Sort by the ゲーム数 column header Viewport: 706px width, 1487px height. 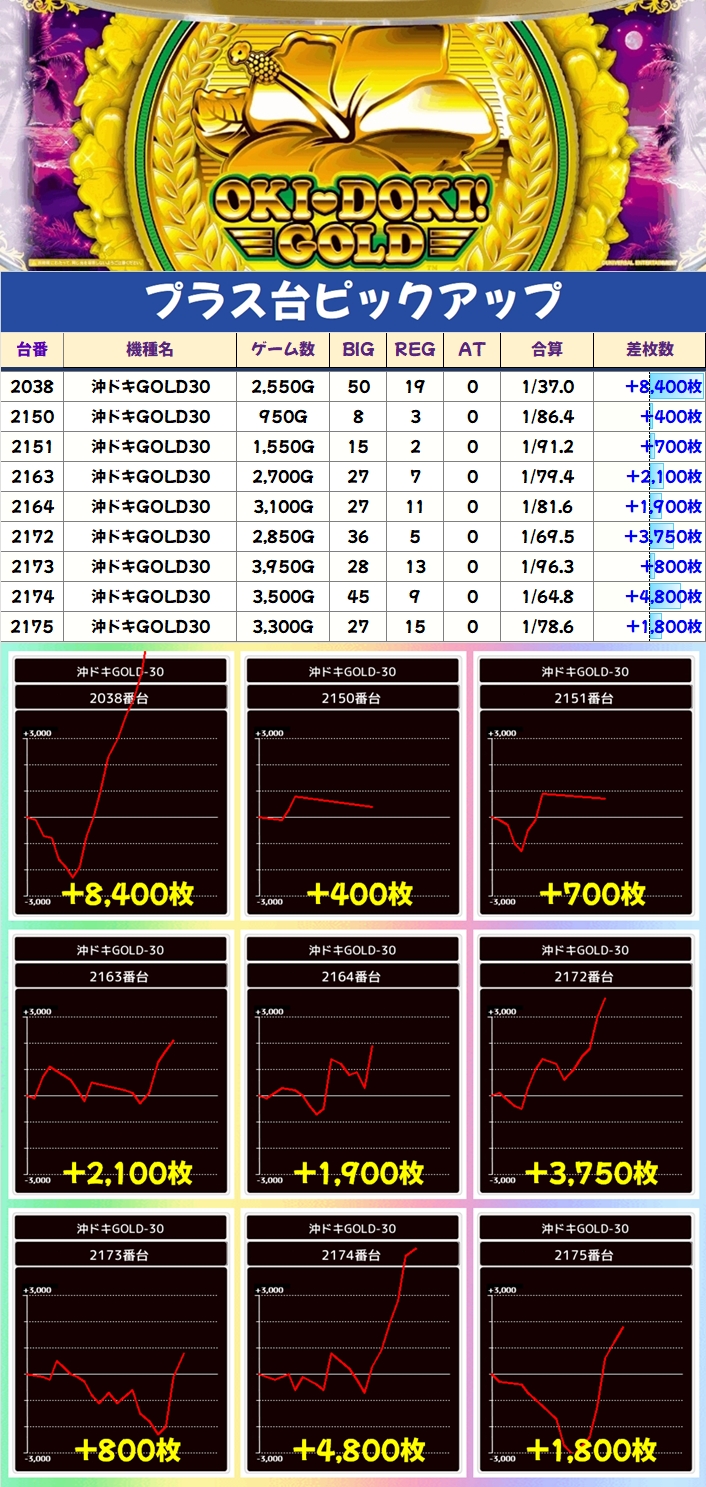(282, 350)
